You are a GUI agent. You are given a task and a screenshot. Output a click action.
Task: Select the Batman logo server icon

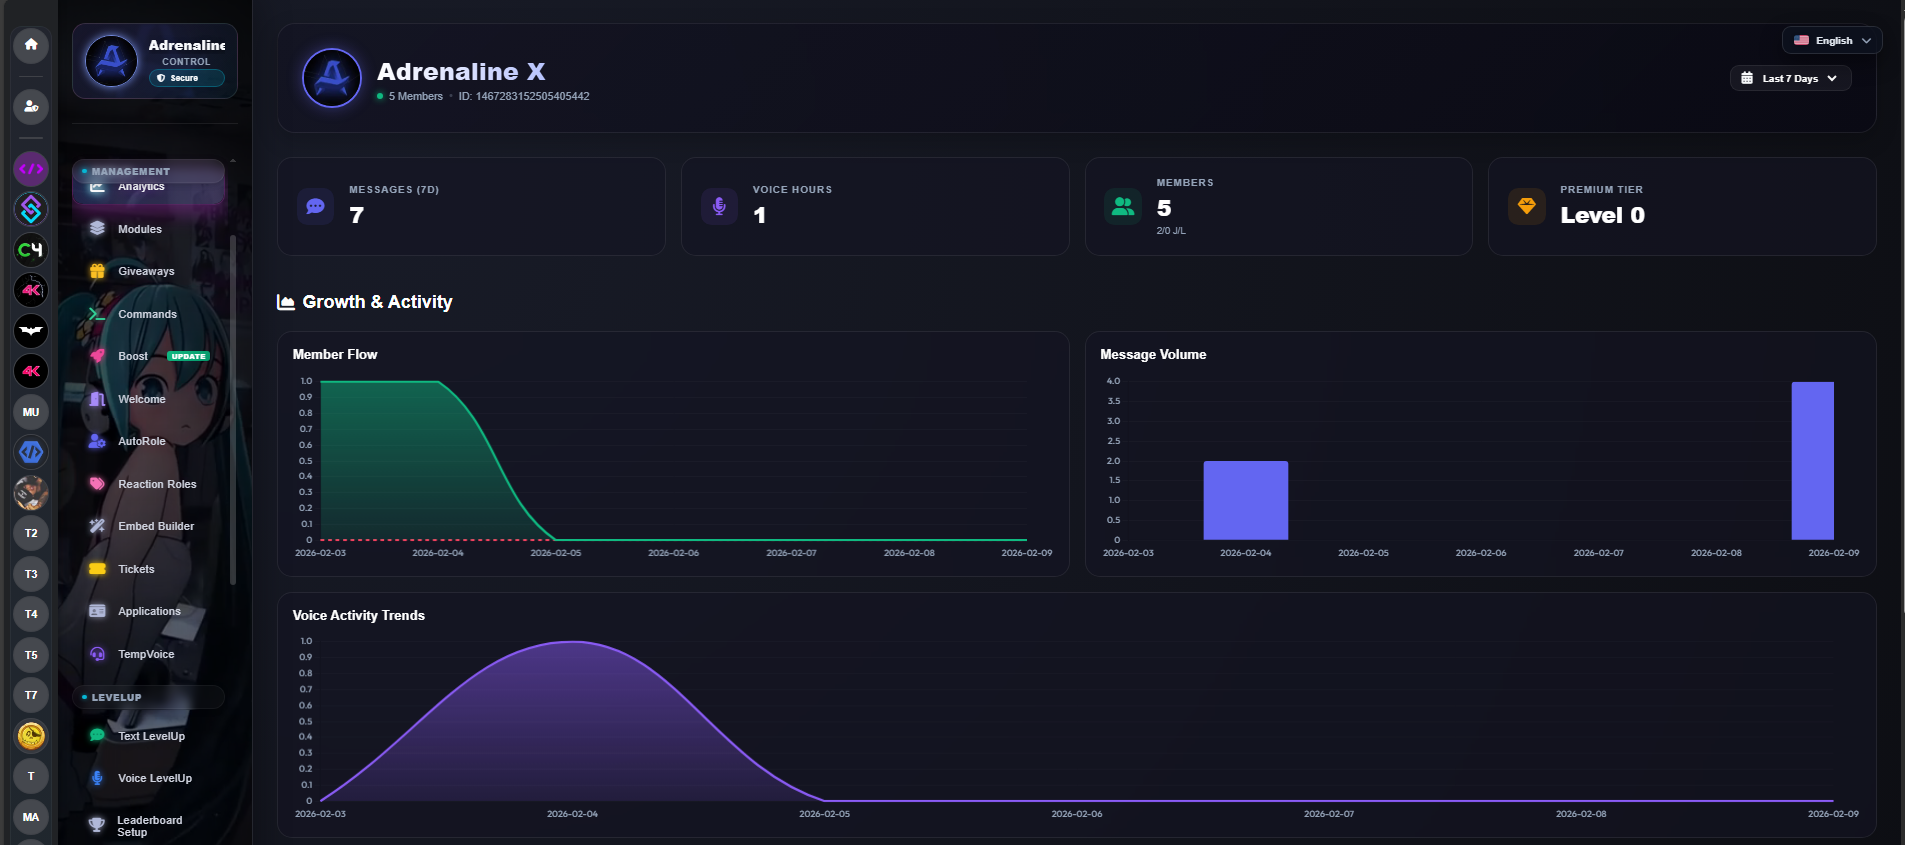click(31, 331)
